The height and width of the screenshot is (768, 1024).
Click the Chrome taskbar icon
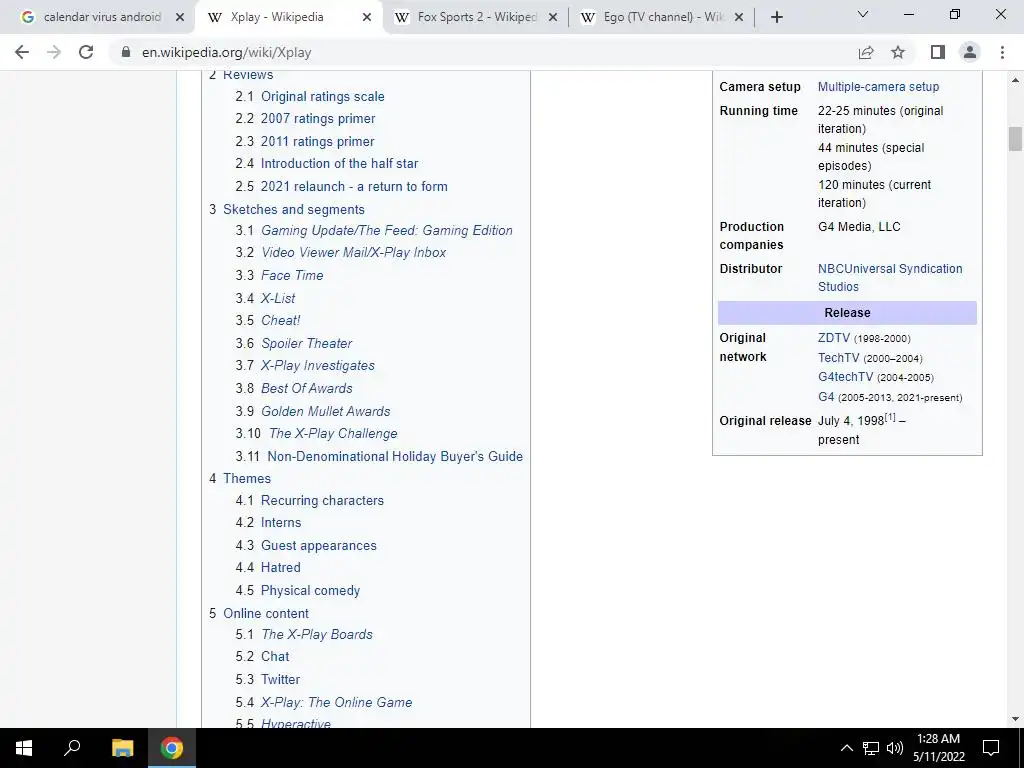click(x=172, y=748)
